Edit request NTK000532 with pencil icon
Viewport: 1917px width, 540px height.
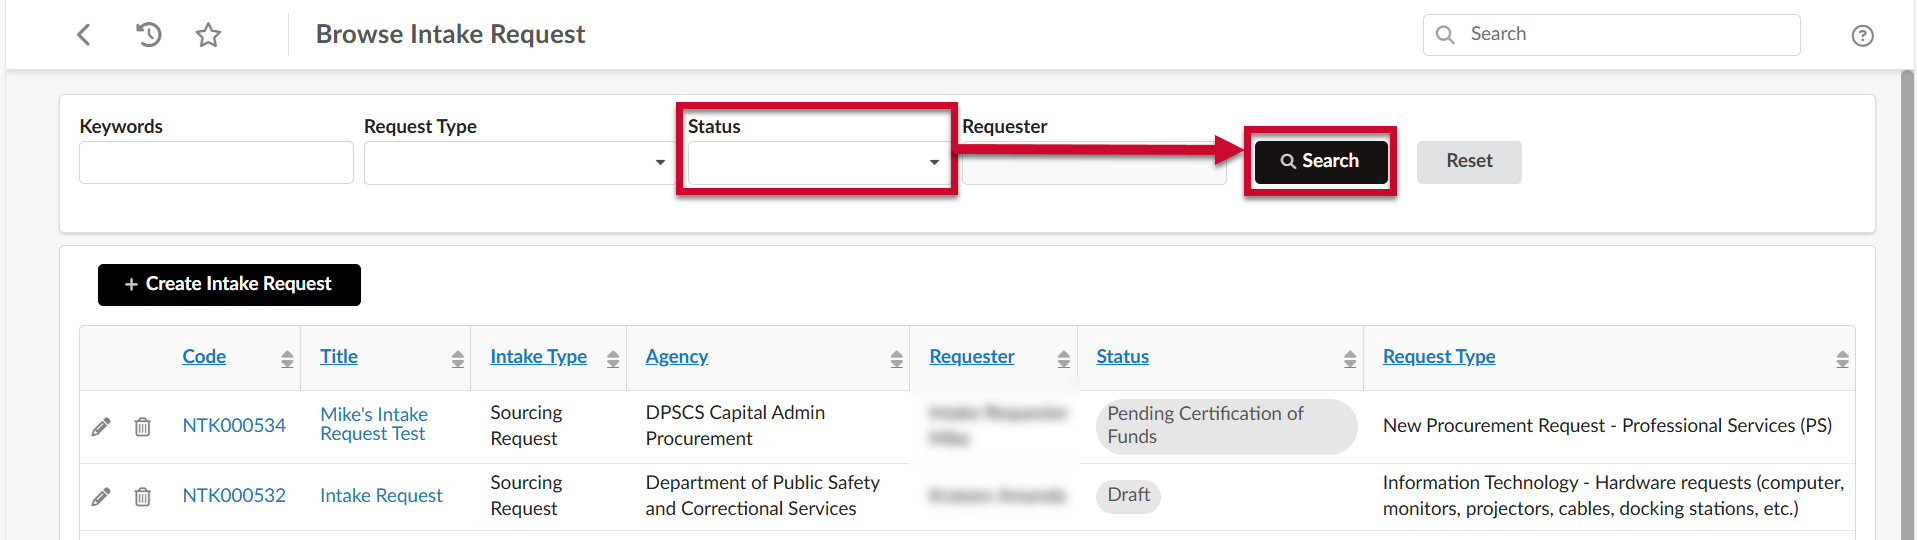pos(101,496)
